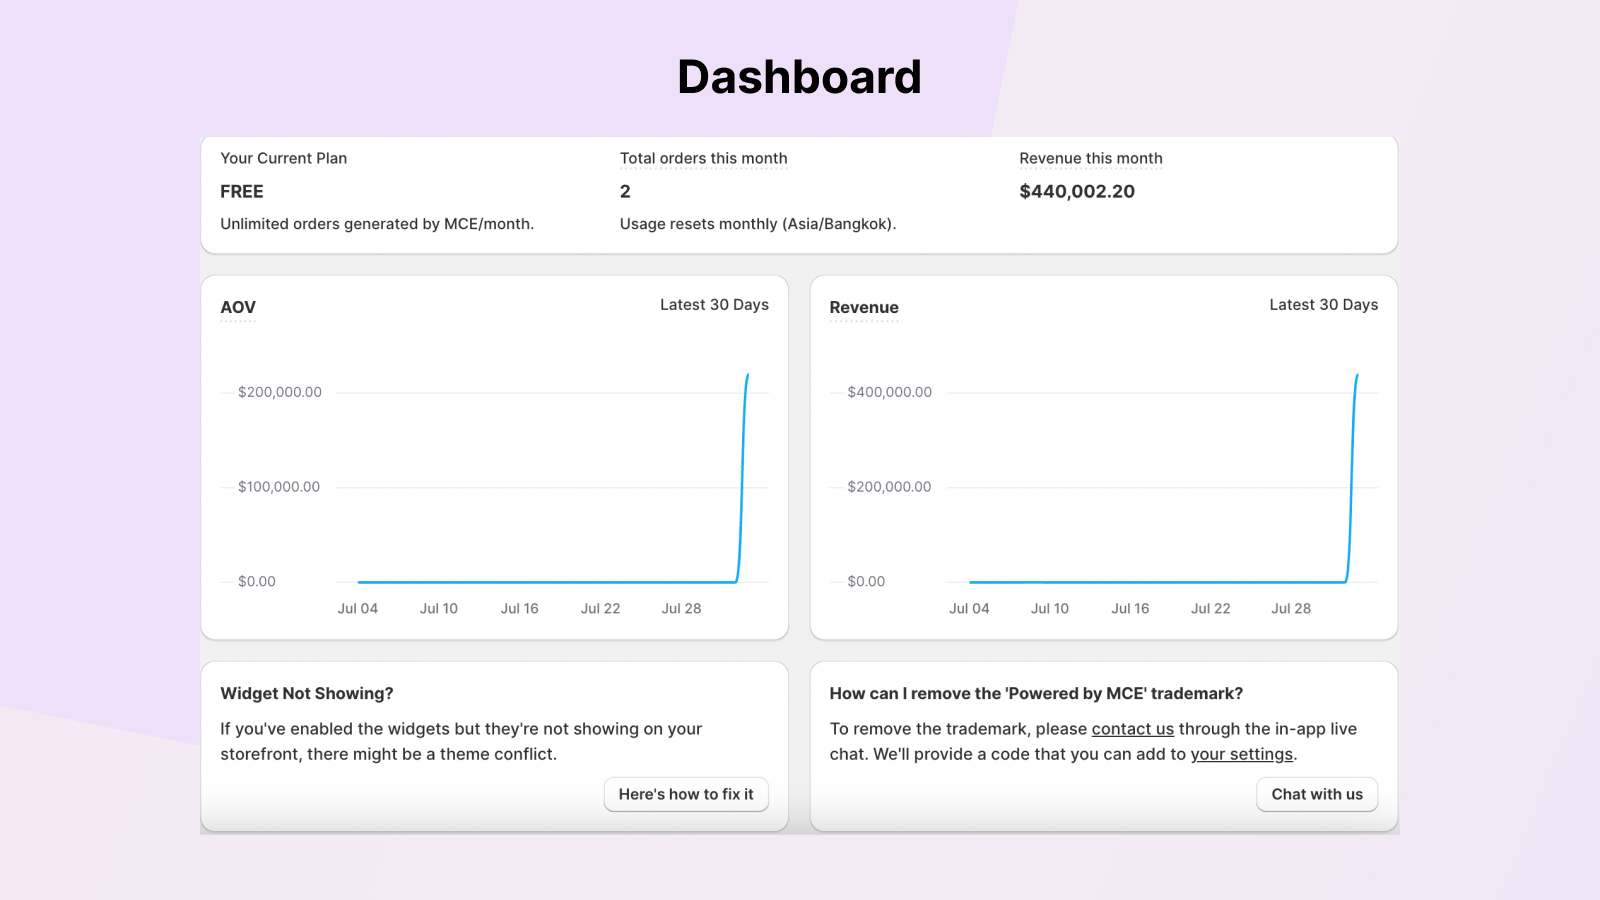Click the $440,002.20 revenue figure
This screenshot has width=1600, height=900.
click(1076, 191)
